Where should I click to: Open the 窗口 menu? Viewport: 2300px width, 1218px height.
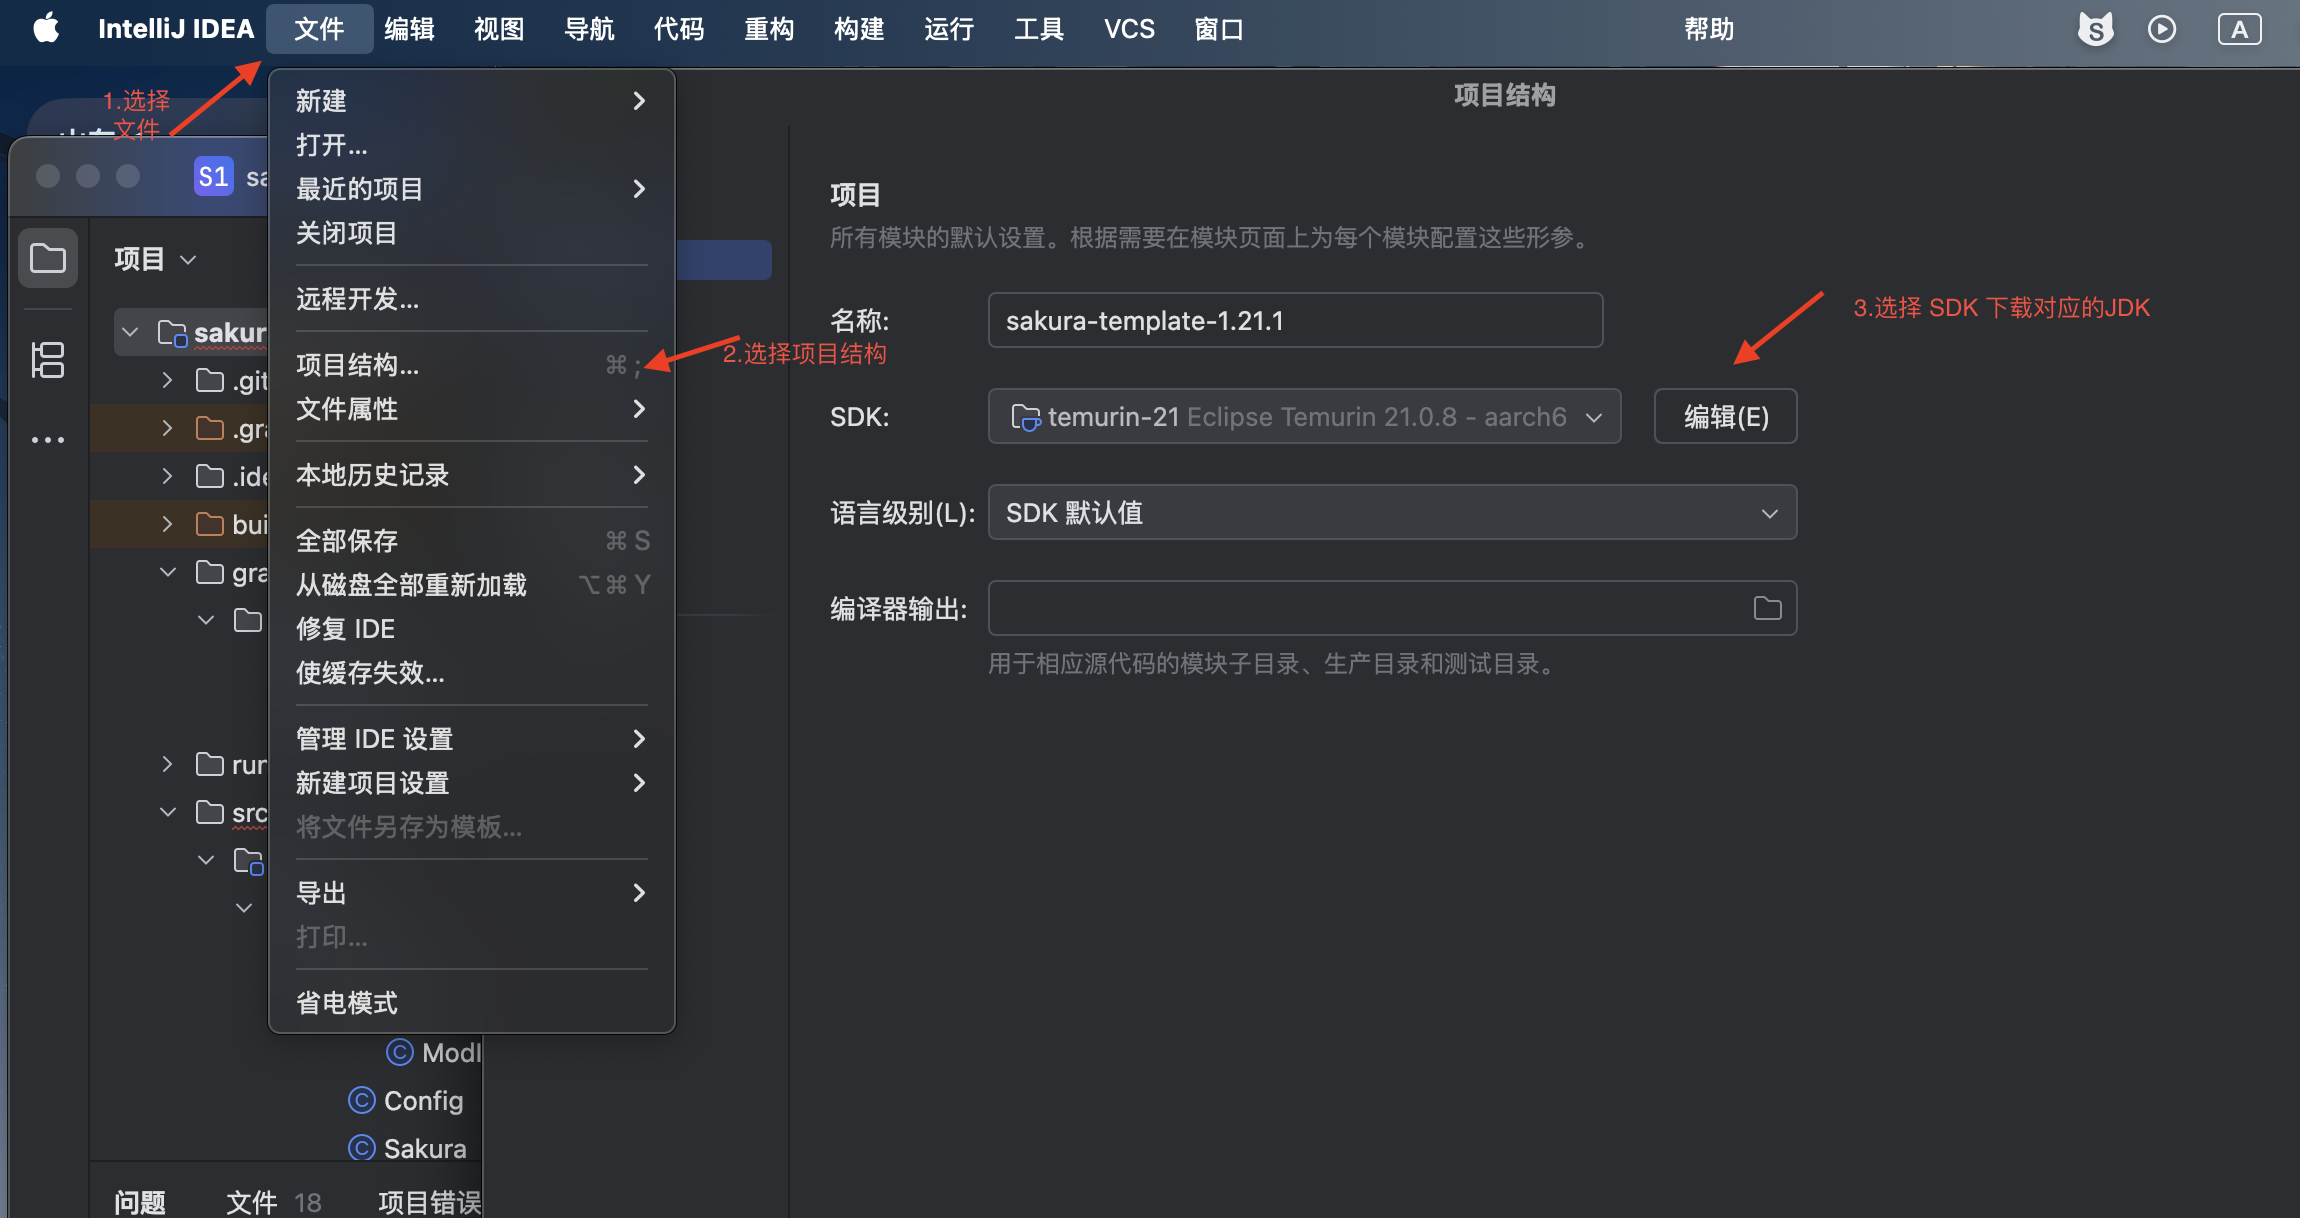point(1219,29)
